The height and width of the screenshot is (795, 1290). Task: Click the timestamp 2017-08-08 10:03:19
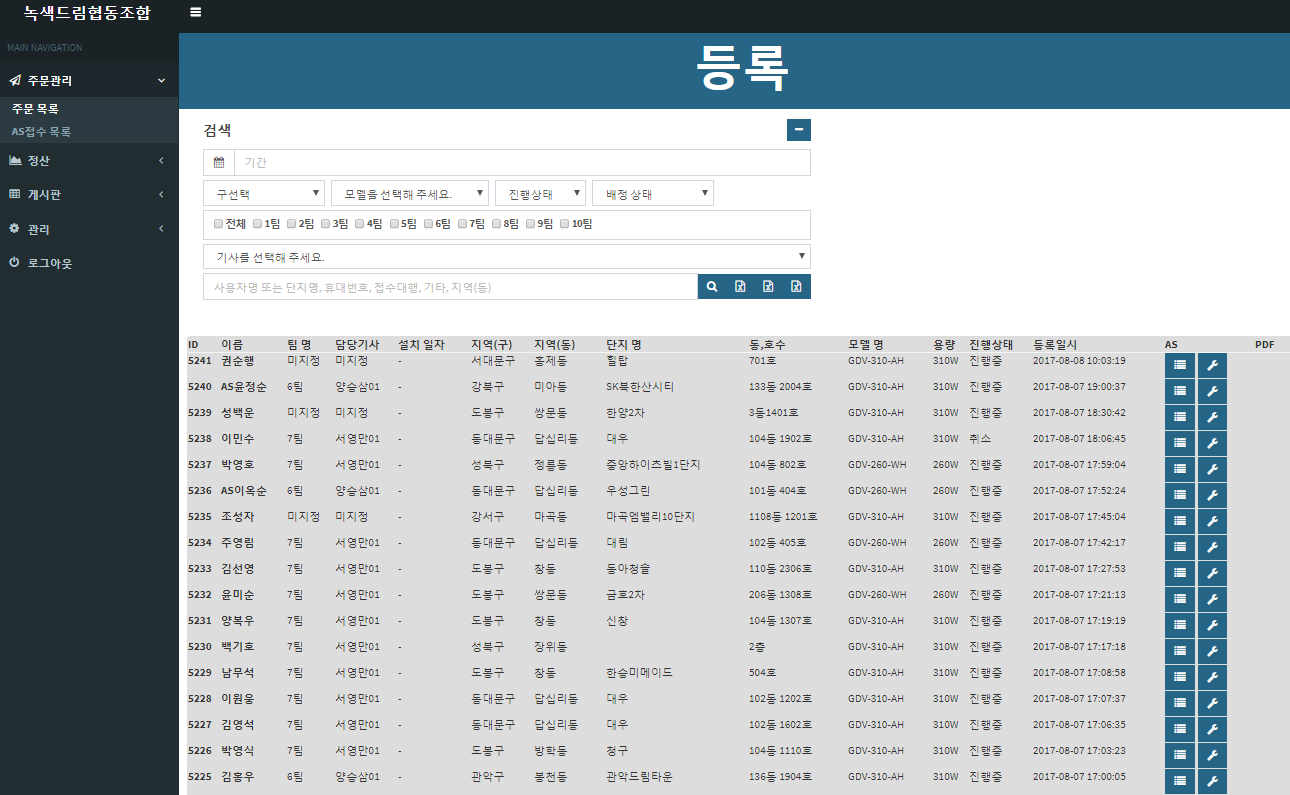(x=1079, y=360)
